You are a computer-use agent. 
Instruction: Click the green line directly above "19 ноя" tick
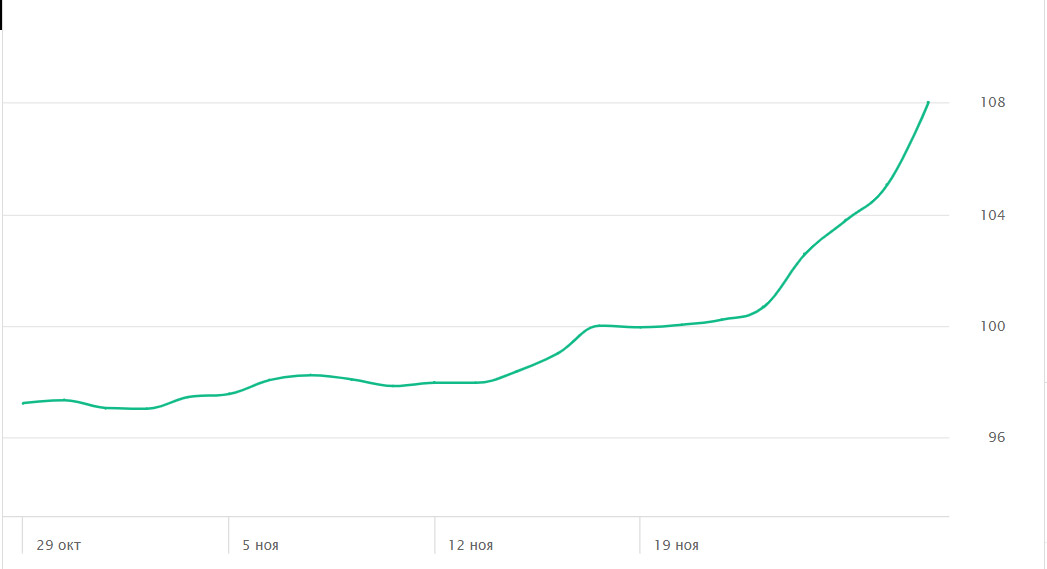[x=640, y=327]
